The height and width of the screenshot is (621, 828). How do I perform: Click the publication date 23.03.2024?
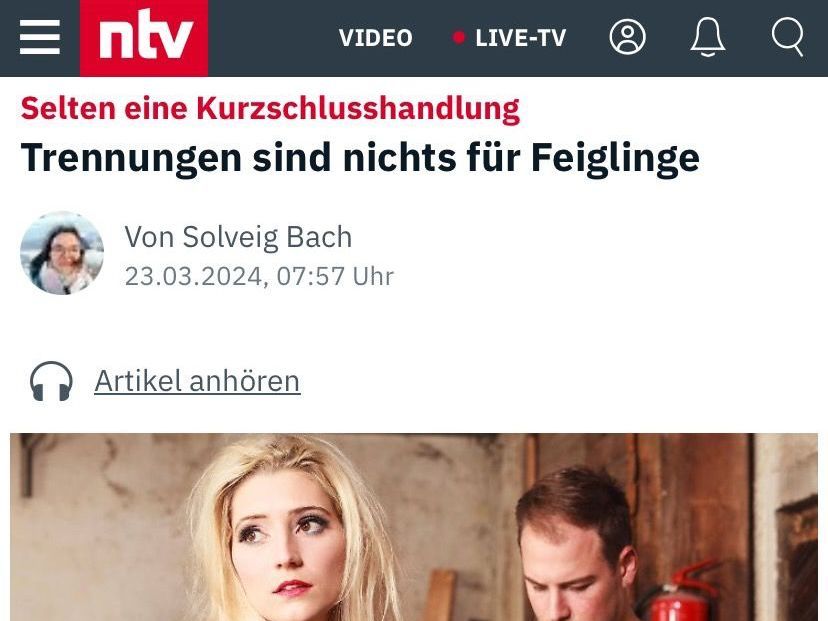click(x=193, y=276)
